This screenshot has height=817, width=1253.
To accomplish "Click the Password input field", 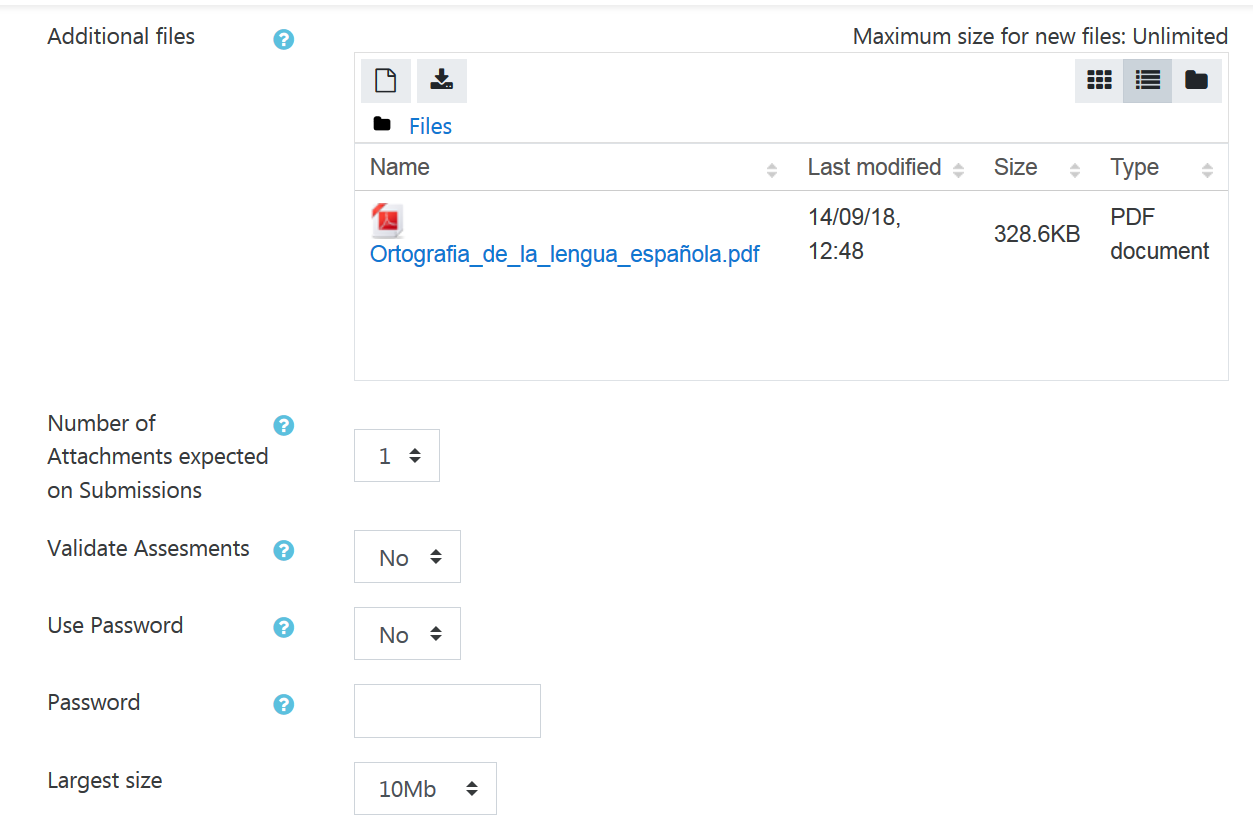I will coord(447,711).
